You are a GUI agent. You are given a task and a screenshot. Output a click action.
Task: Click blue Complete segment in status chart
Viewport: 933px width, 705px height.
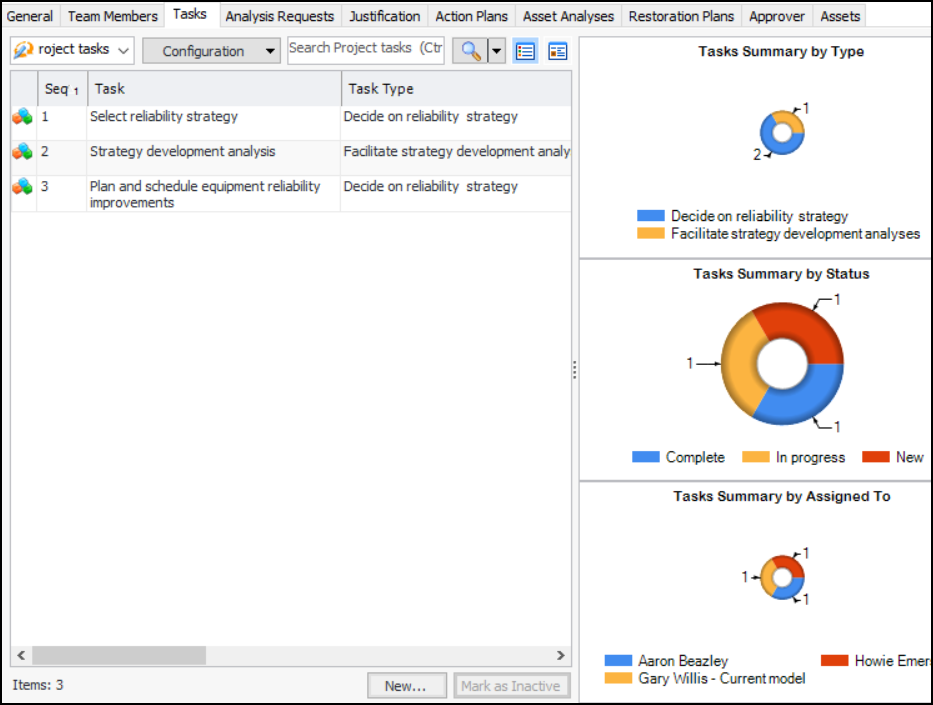coord(803,397)
